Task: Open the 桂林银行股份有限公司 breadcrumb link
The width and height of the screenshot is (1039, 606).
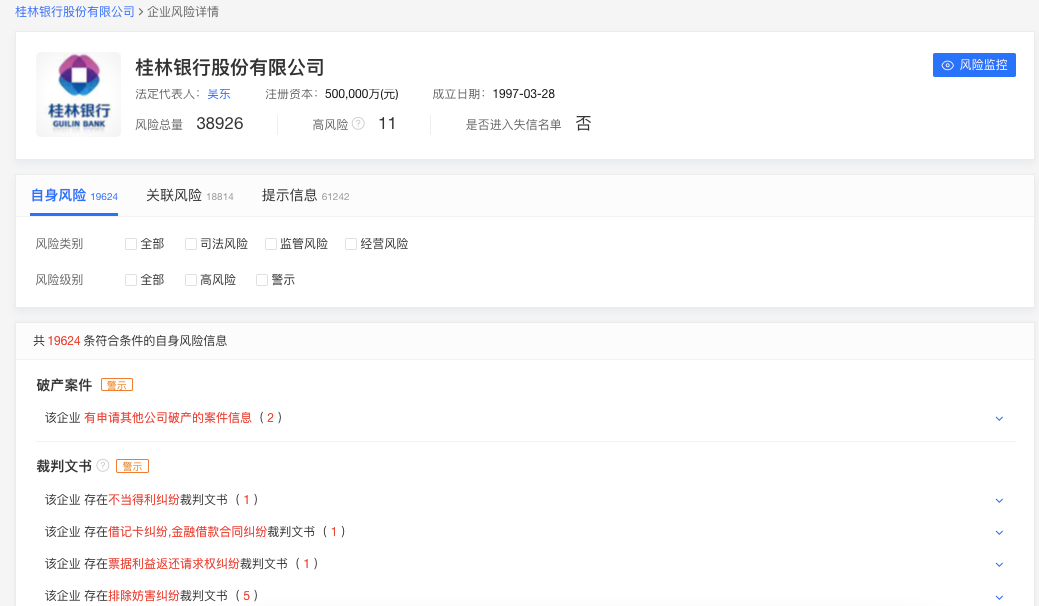Action: (75, 12)
